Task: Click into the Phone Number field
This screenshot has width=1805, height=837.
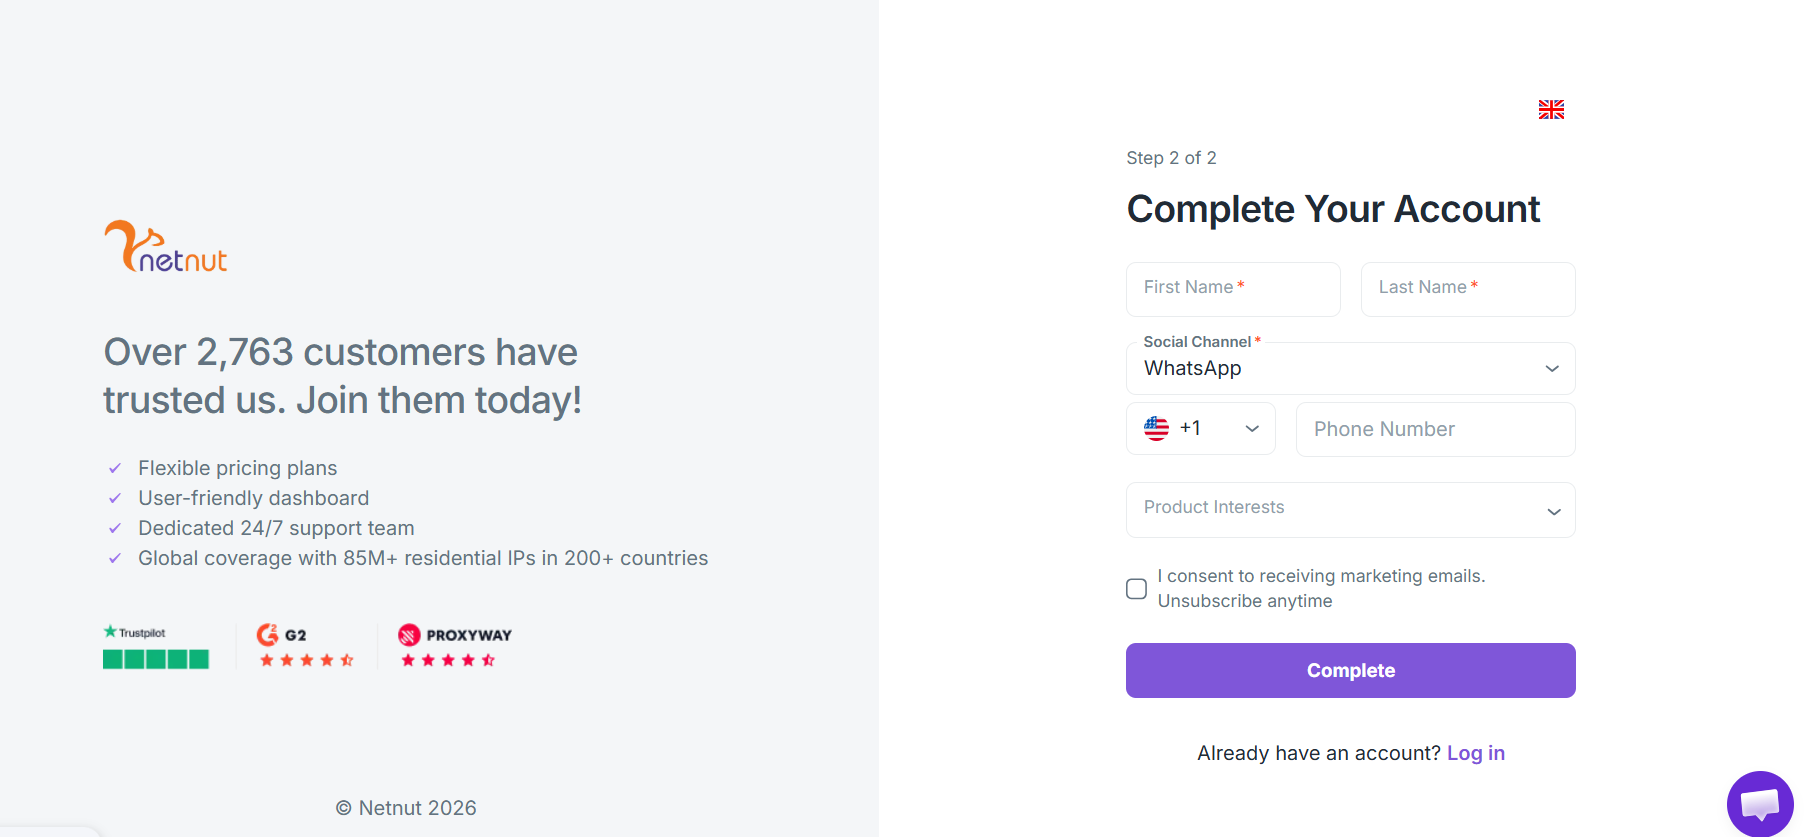Action: pyautogui.click(x=1435, y=429)
